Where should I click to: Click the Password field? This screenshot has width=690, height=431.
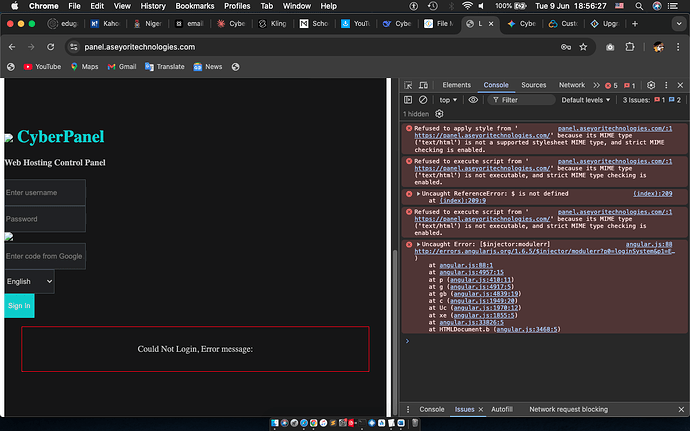[x=45, y=219]
